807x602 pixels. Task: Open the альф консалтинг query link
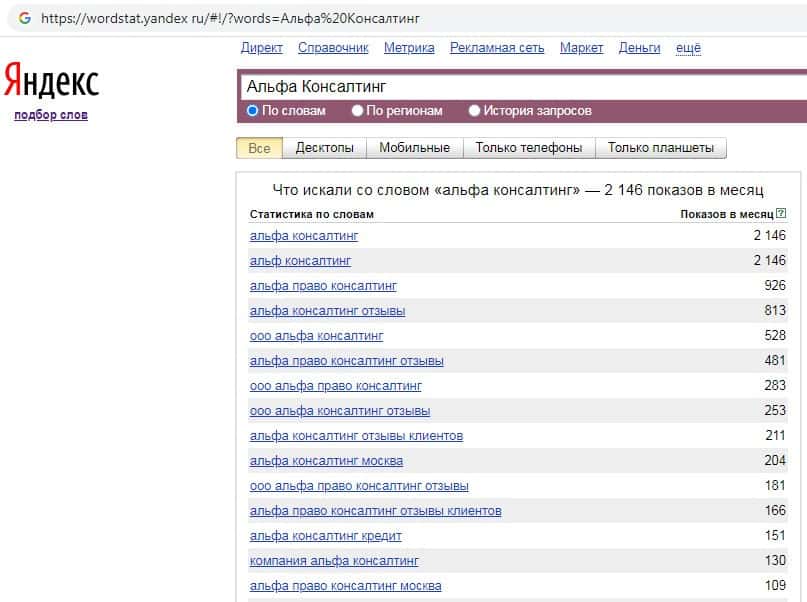click(300, 261)
